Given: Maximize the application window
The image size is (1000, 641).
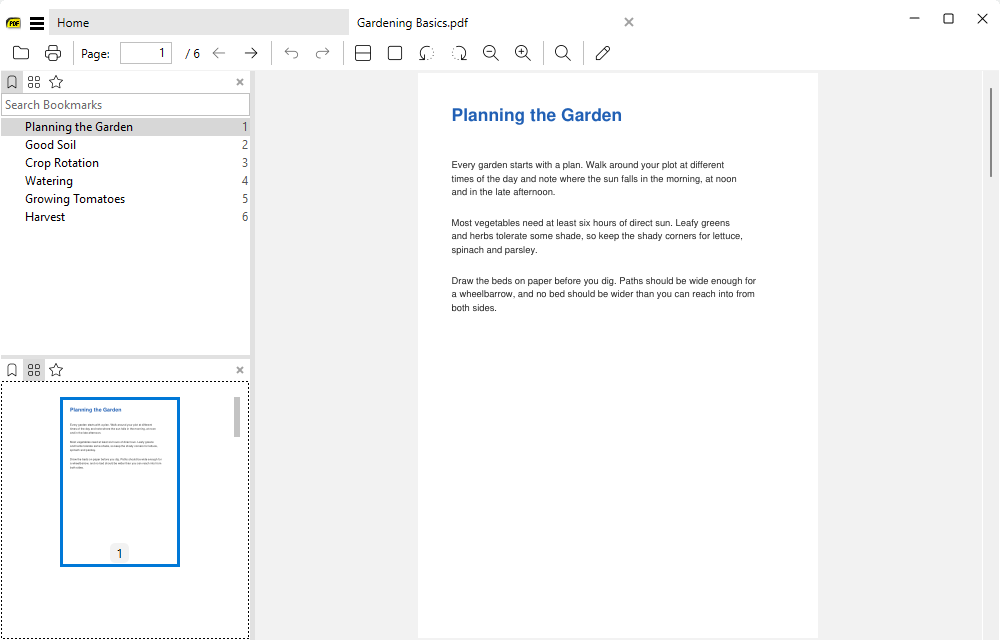Looking at the screenshot, I should [x=948, y=18].
